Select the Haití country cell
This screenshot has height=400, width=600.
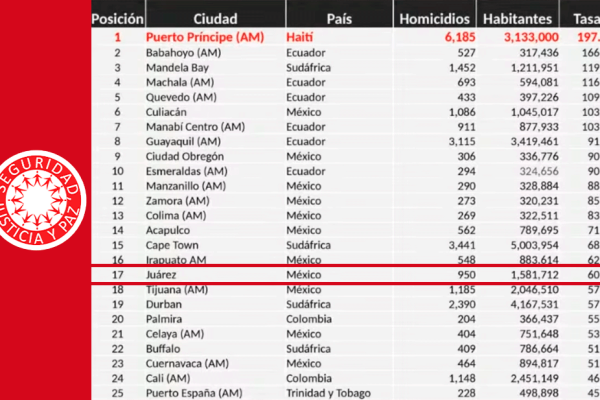tap(302, 36)
